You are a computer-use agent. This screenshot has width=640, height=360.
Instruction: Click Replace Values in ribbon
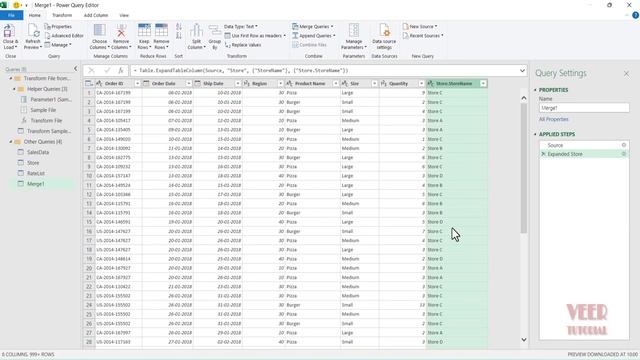[x=243, y=45]
